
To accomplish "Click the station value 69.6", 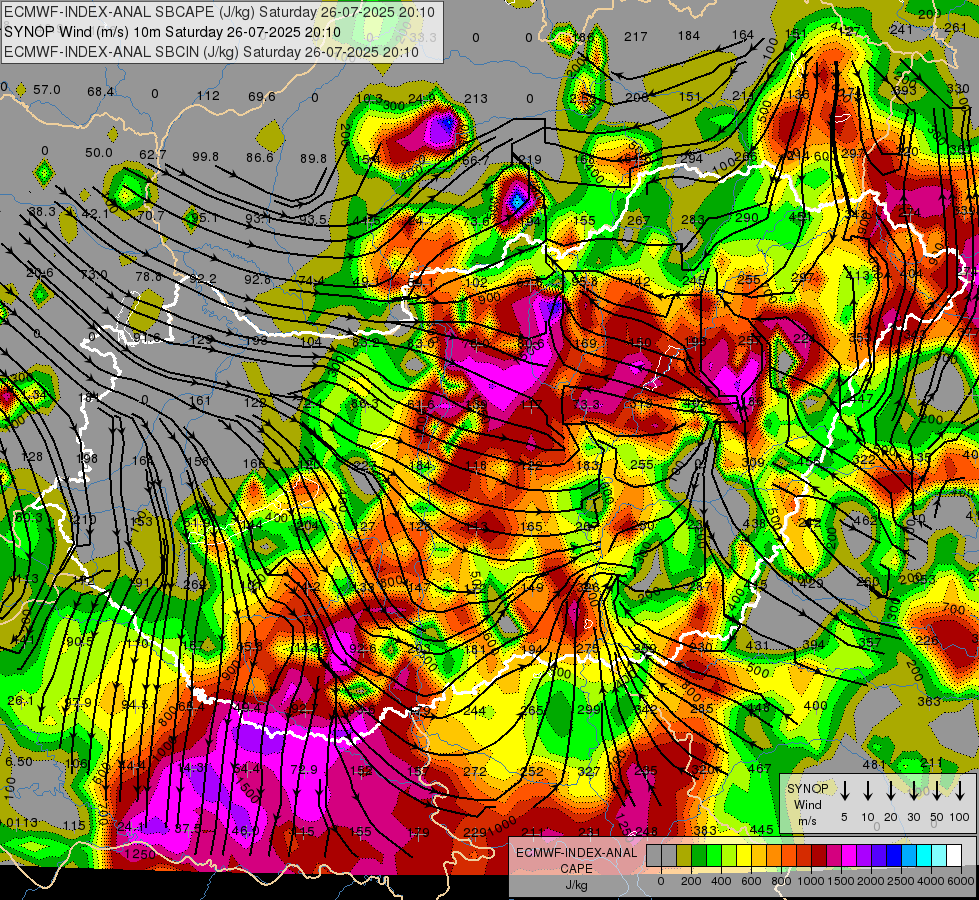I will [x=262, y=96].
